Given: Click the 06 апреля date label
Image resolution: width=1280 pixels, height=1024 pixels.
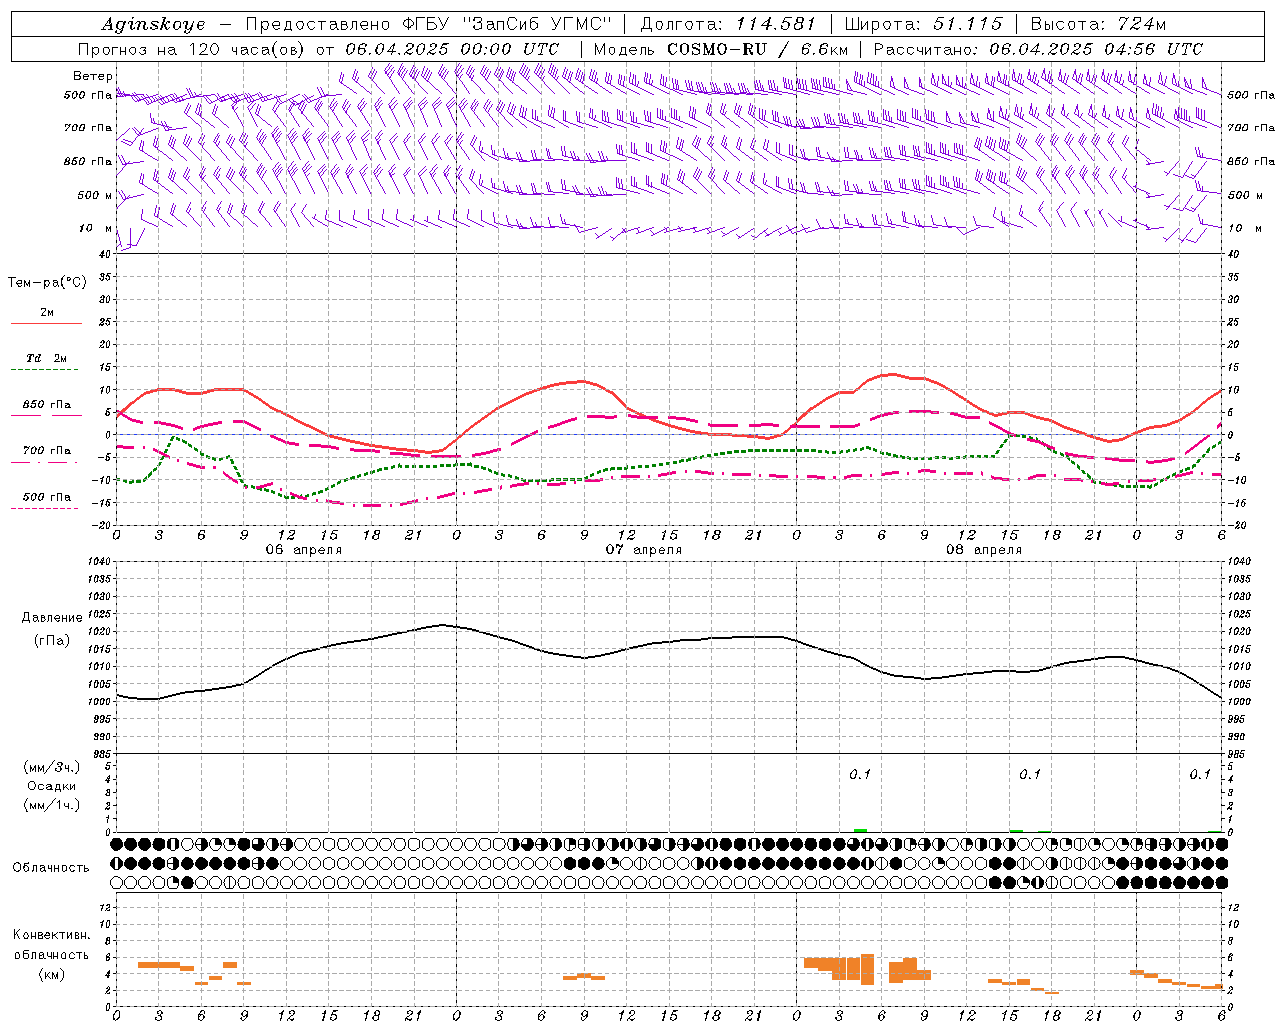Looking at the screenshot, I should pyautogui.click(x=304, y=550).
